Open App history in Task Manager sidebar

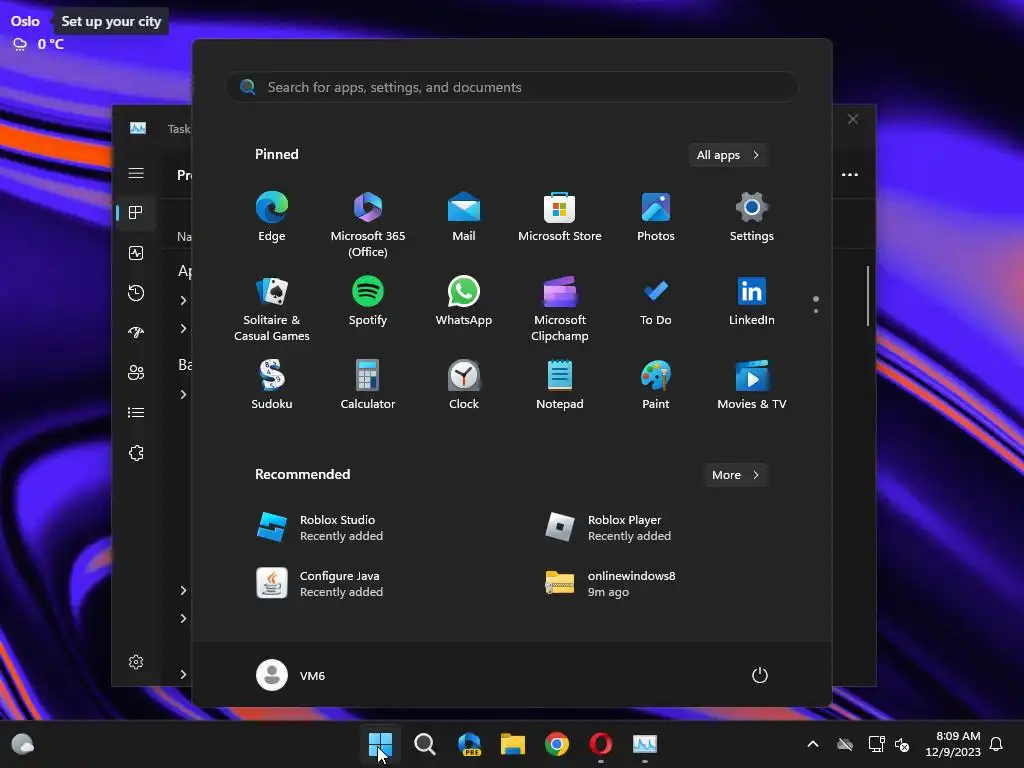tap(136, 293)
